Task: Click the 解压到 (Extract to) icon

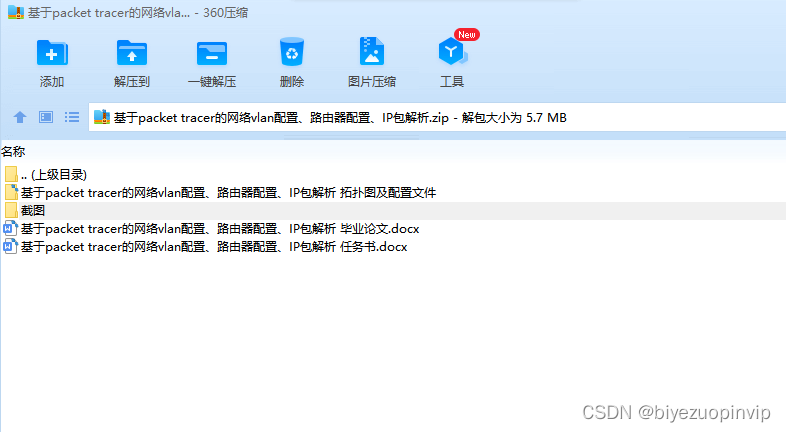Action: tap(132, 53)
